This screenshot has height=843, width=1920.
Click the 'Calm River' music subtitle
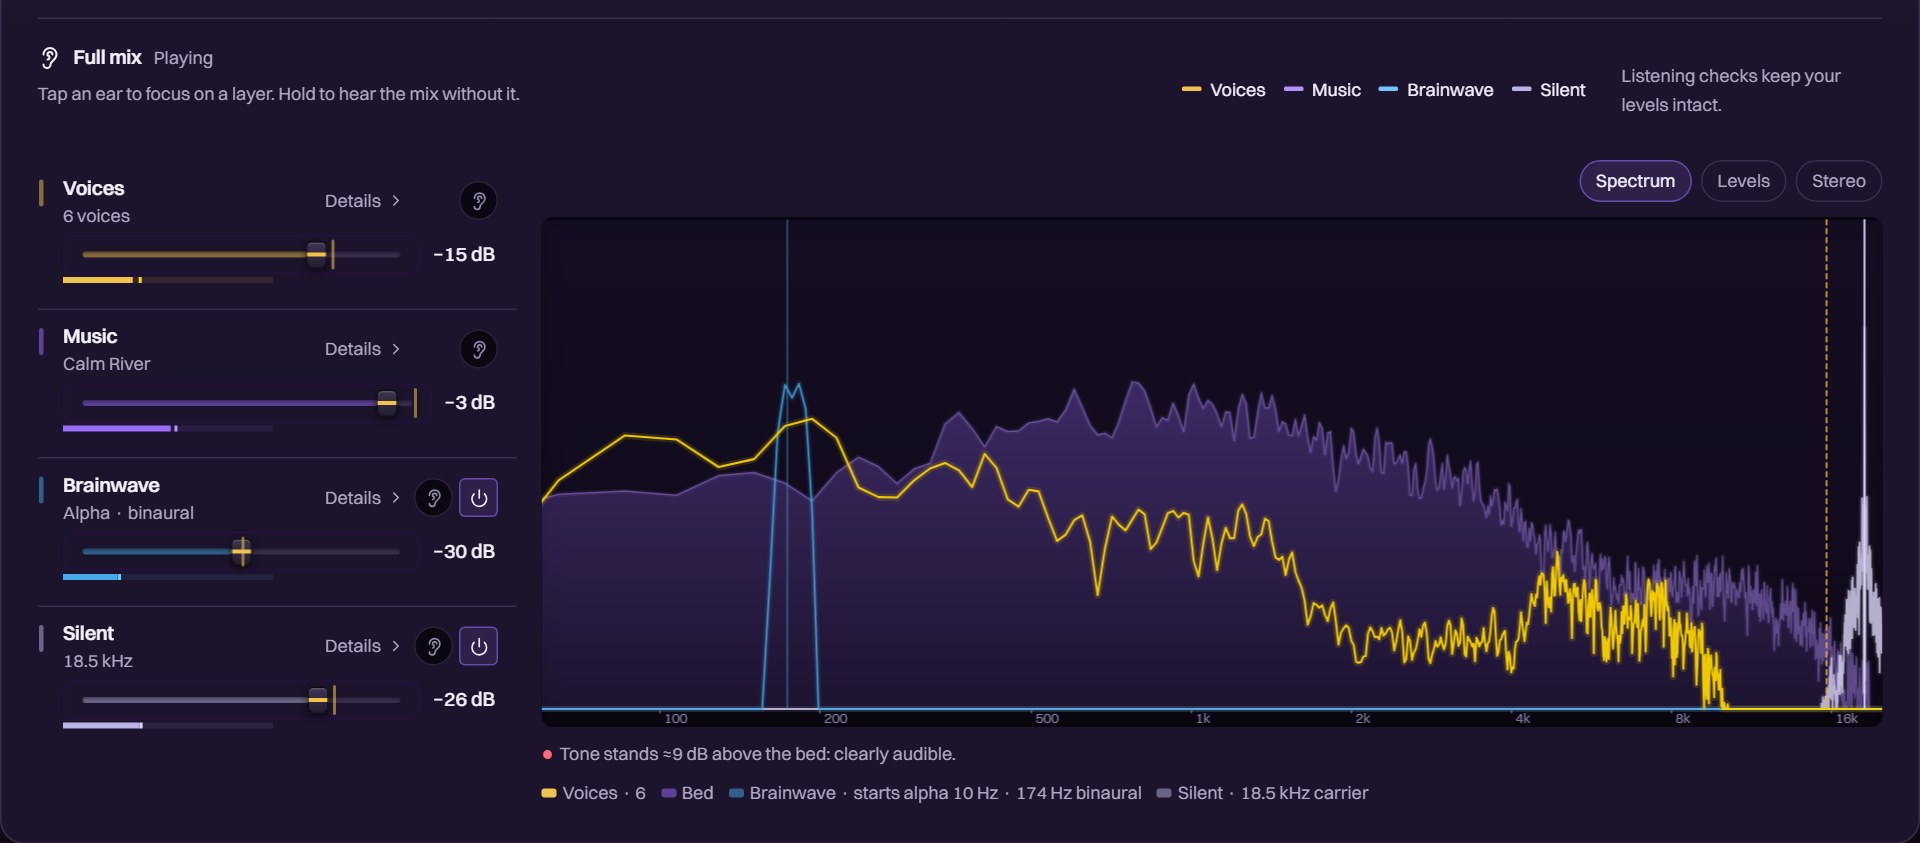(x=106, y=364)
